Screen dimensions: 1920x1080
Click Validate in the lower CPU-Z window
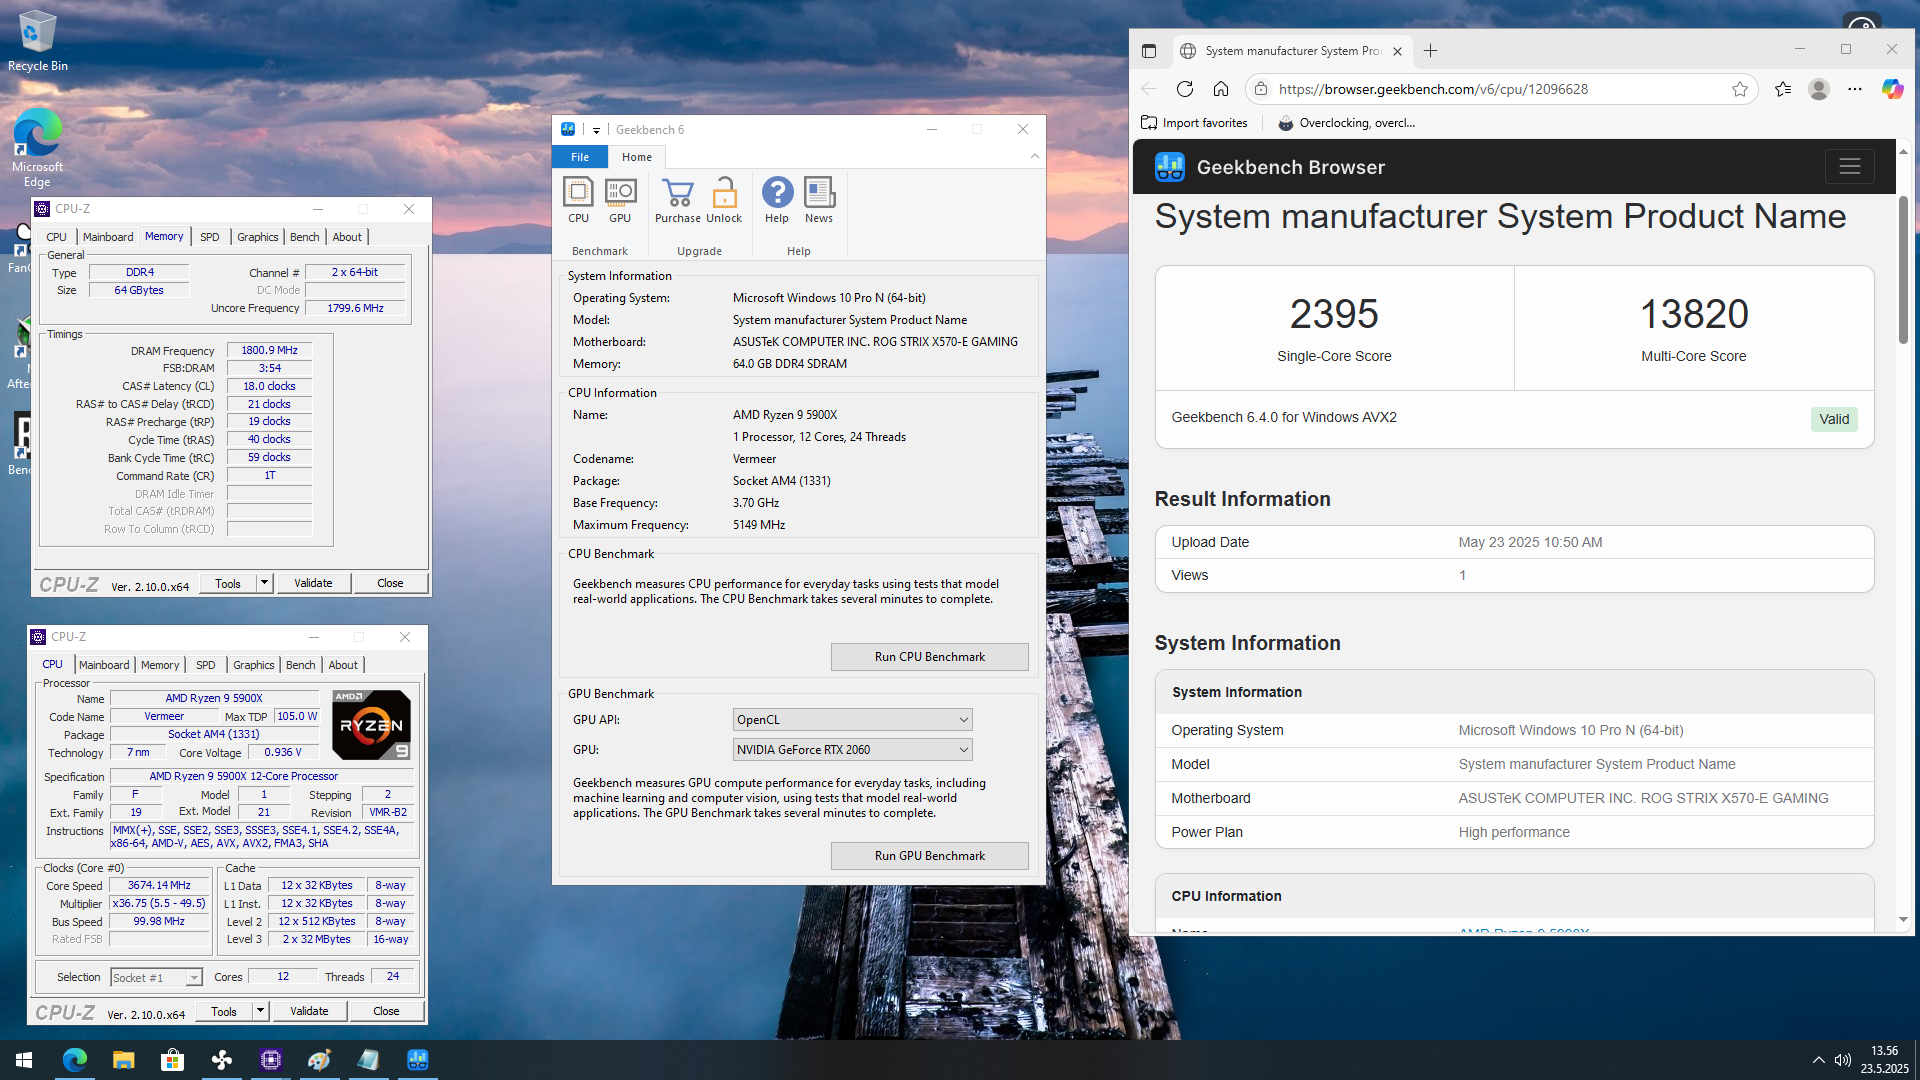pyautogui.click(x=309, y=1011)
